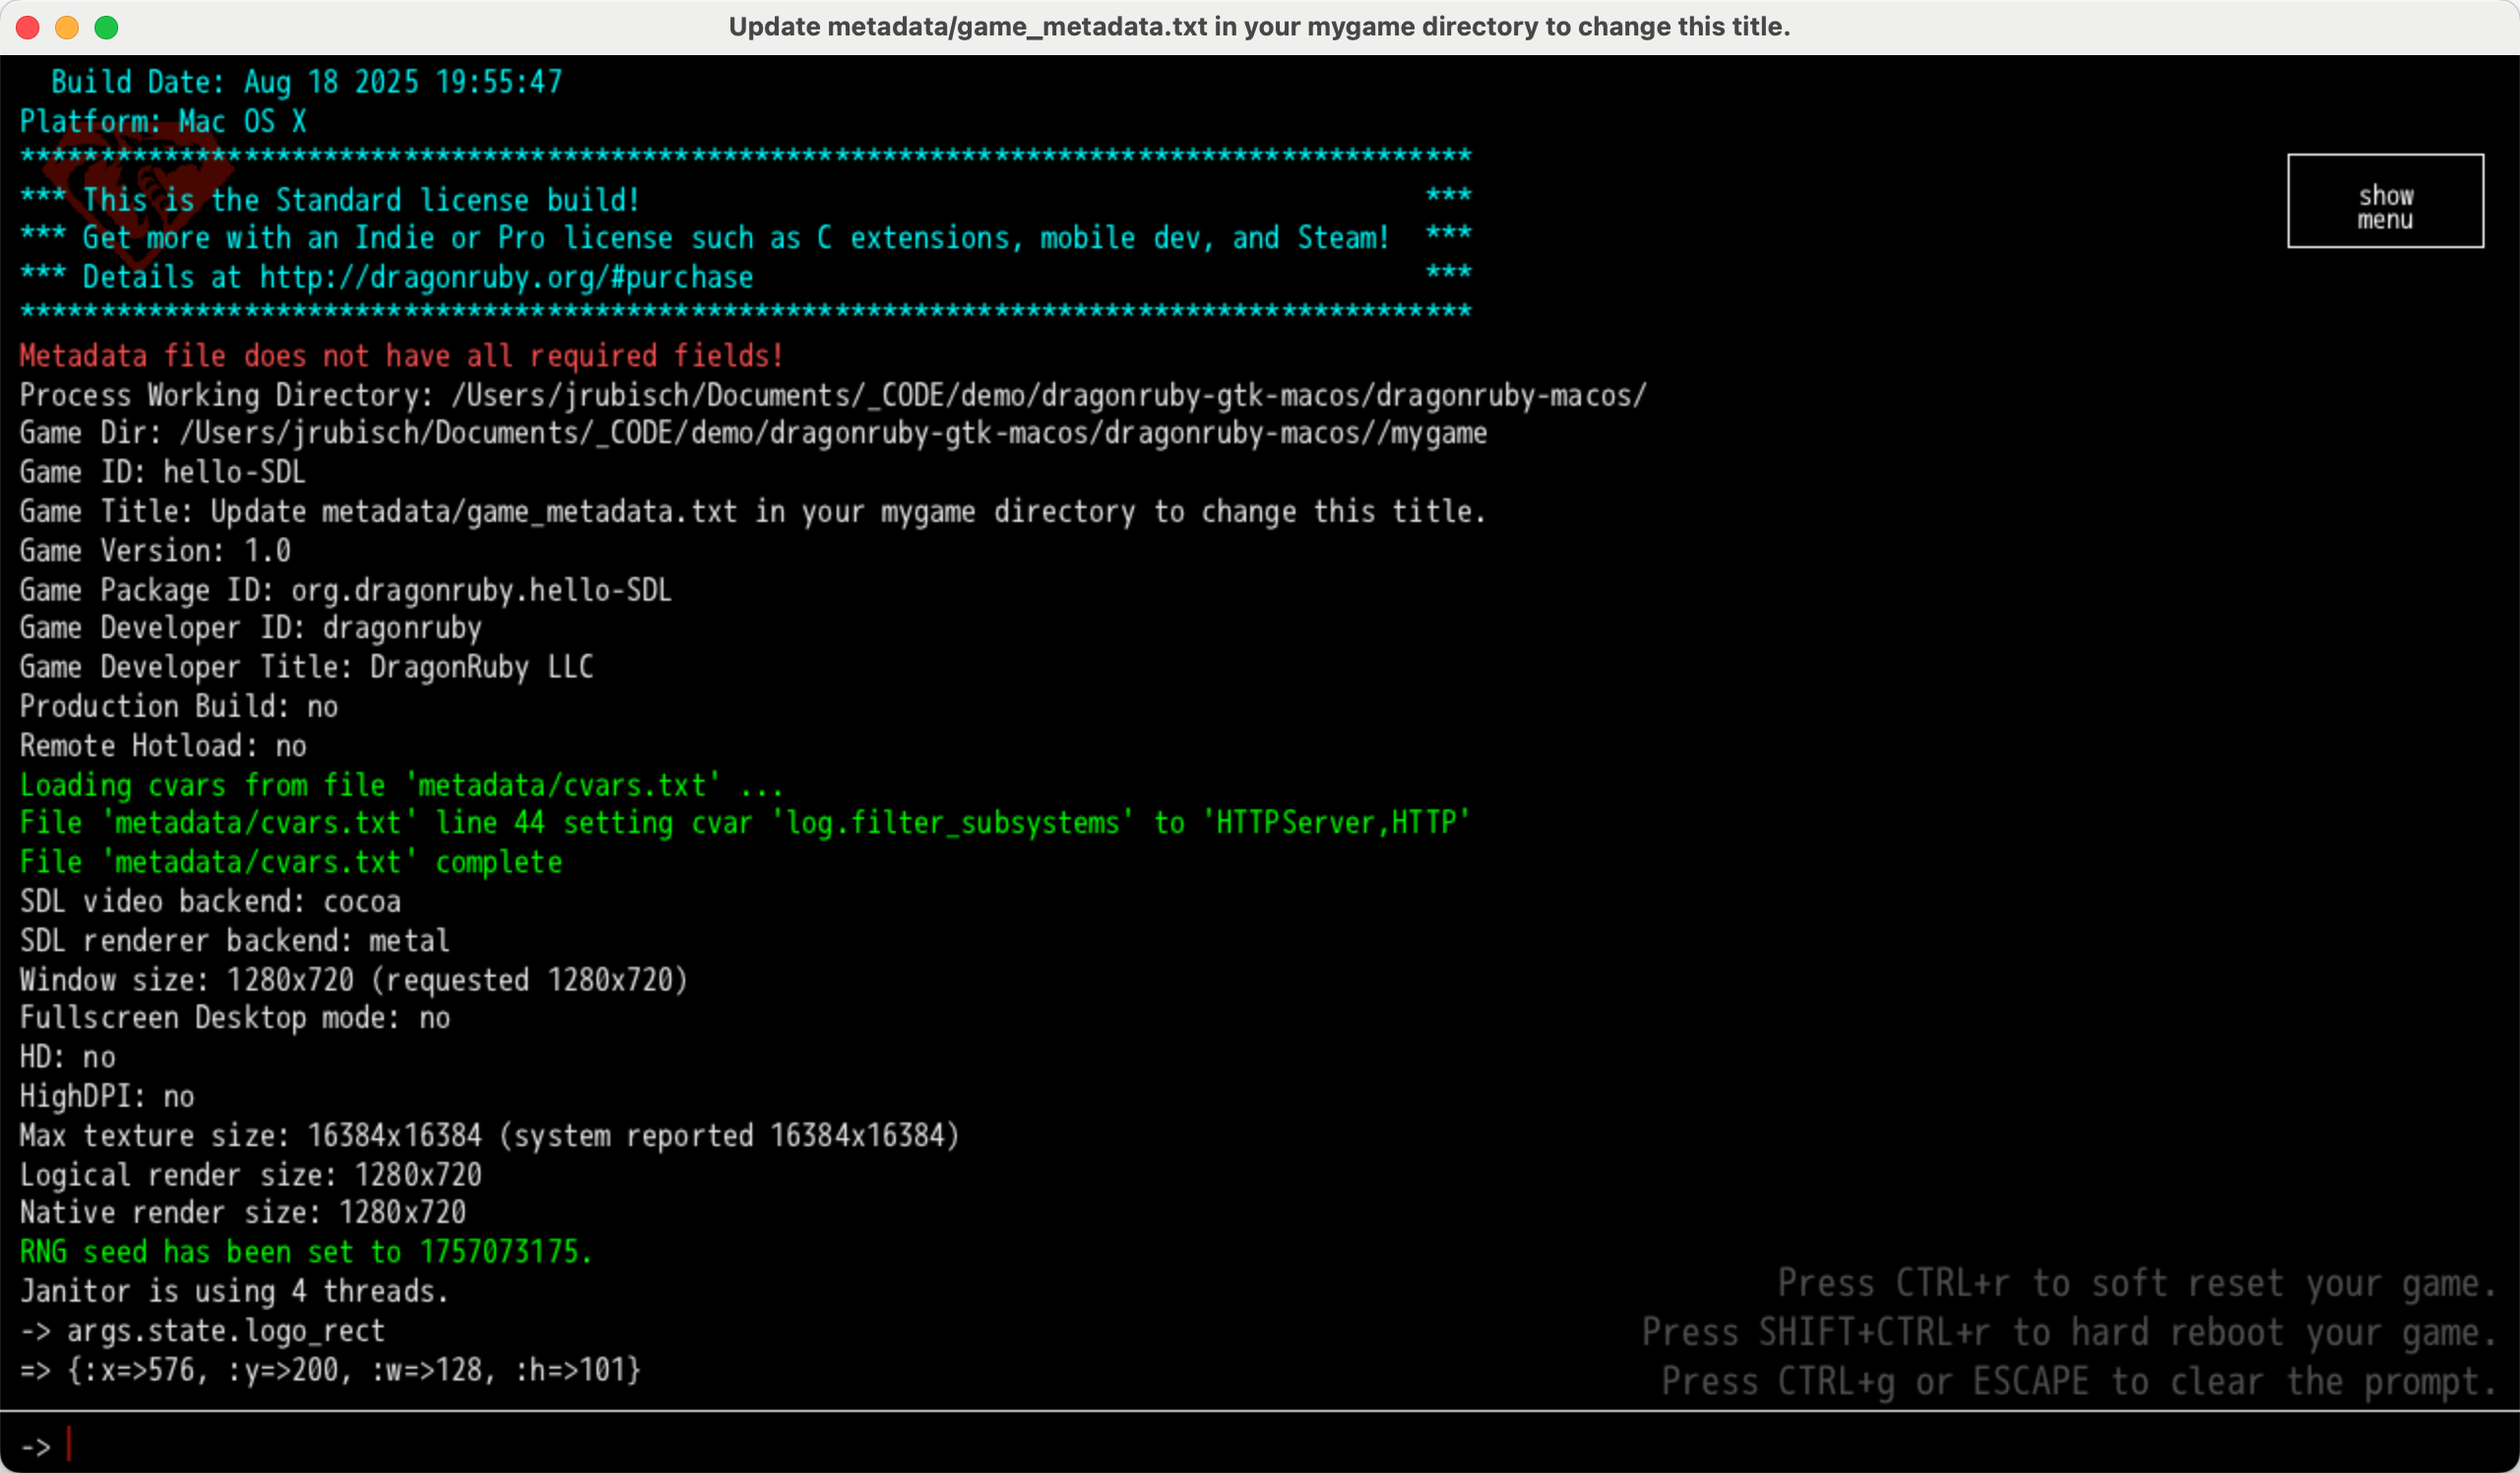Image resolution: width=2520 pixels, height=1473 pixels.
Task: Click the show menu button
Action: pos(2384,201)
